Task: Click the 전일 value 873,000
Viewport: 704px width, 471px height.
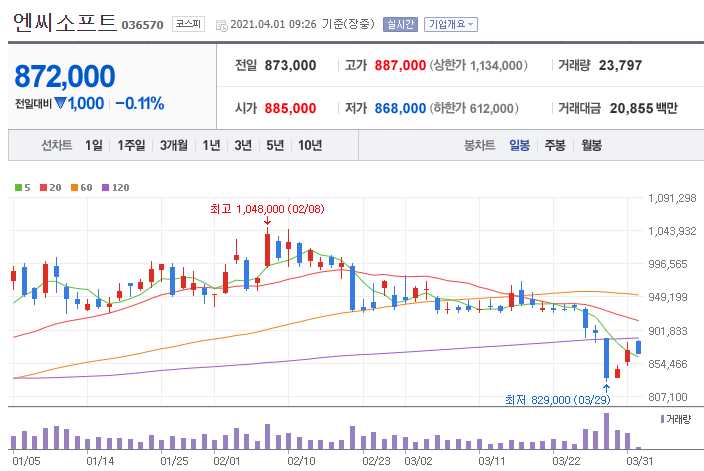Action: pos(290,66)
